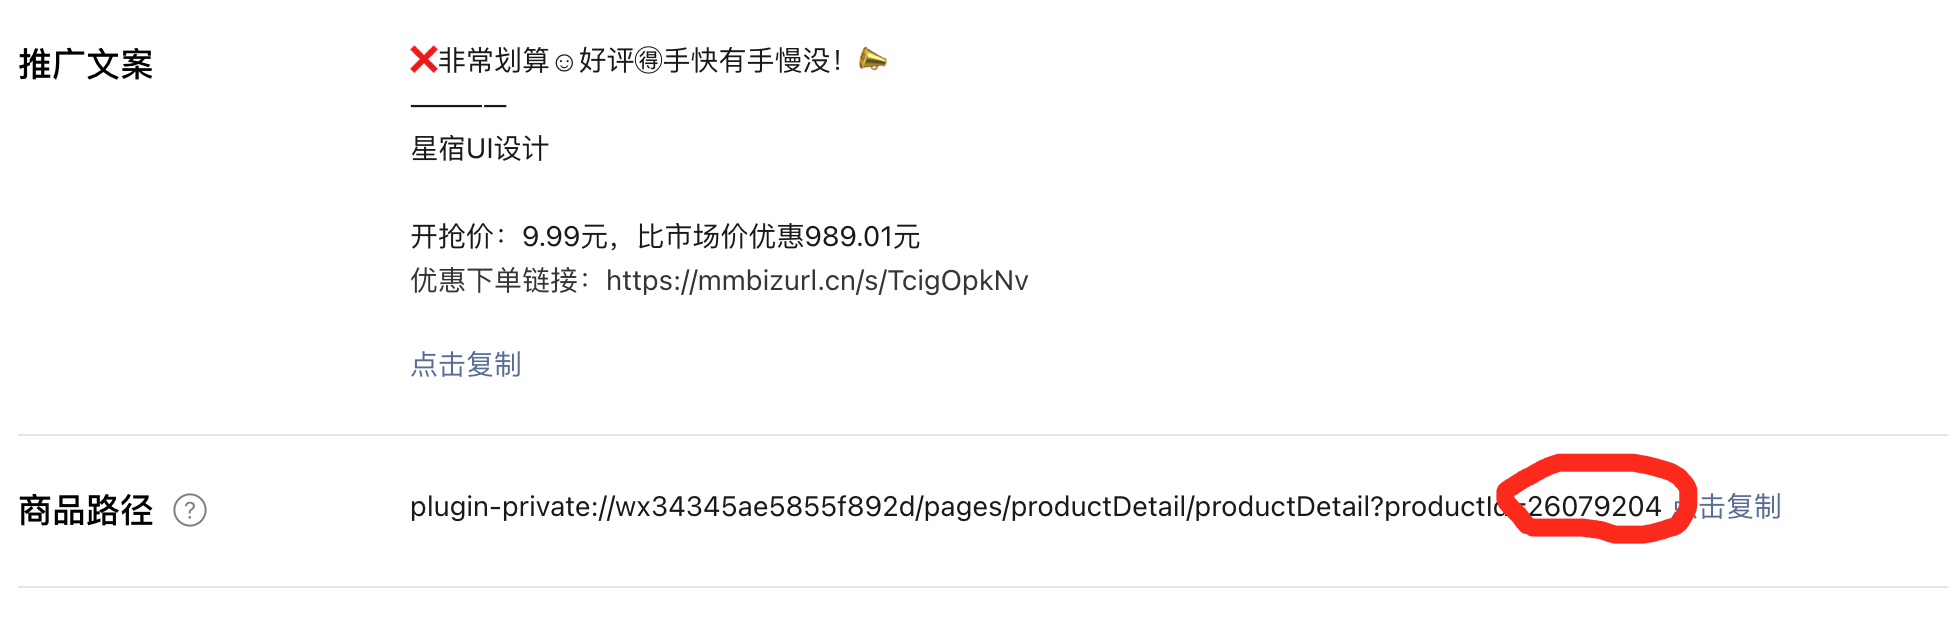Click the circled product ID 26079204
This screenshot has height=636, width=1948.
[x=1594, y=506]
